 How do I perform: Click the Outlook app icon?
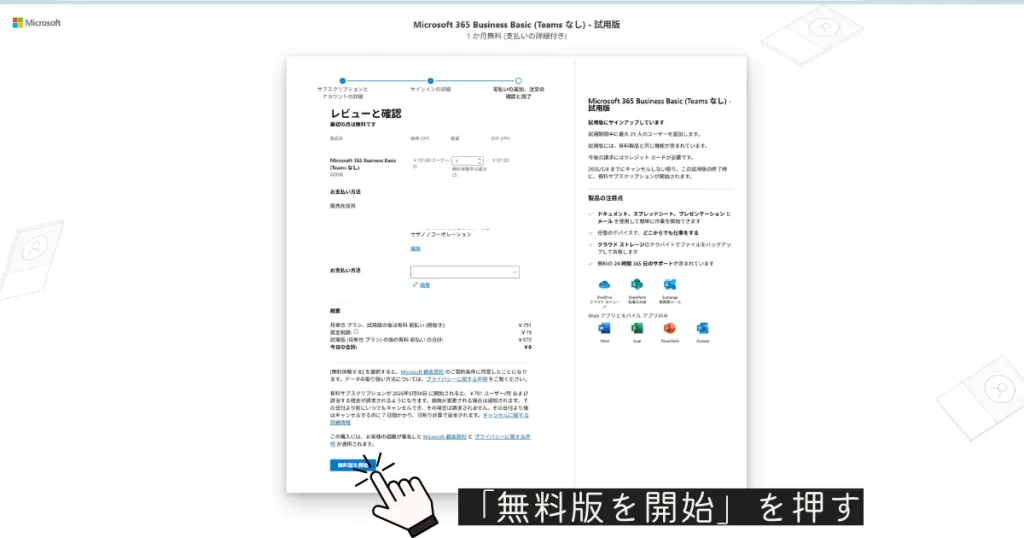[x=702, y=329]
